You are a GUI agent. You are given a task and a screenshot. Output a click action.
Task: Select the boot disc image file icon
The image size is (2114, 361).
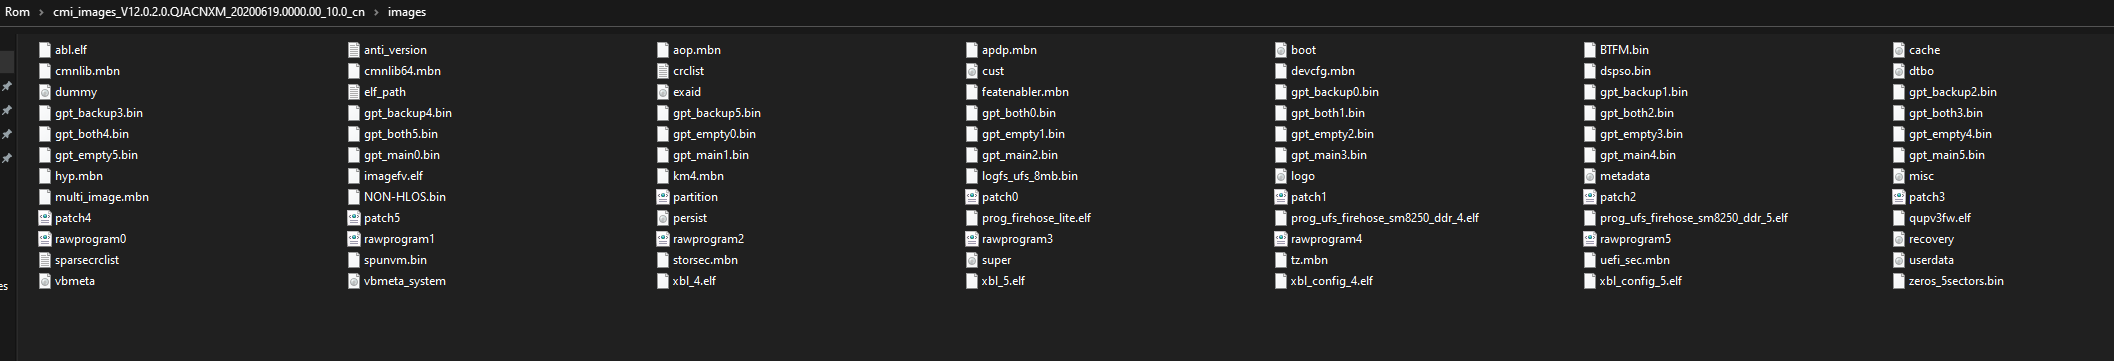pos(1281,50)
